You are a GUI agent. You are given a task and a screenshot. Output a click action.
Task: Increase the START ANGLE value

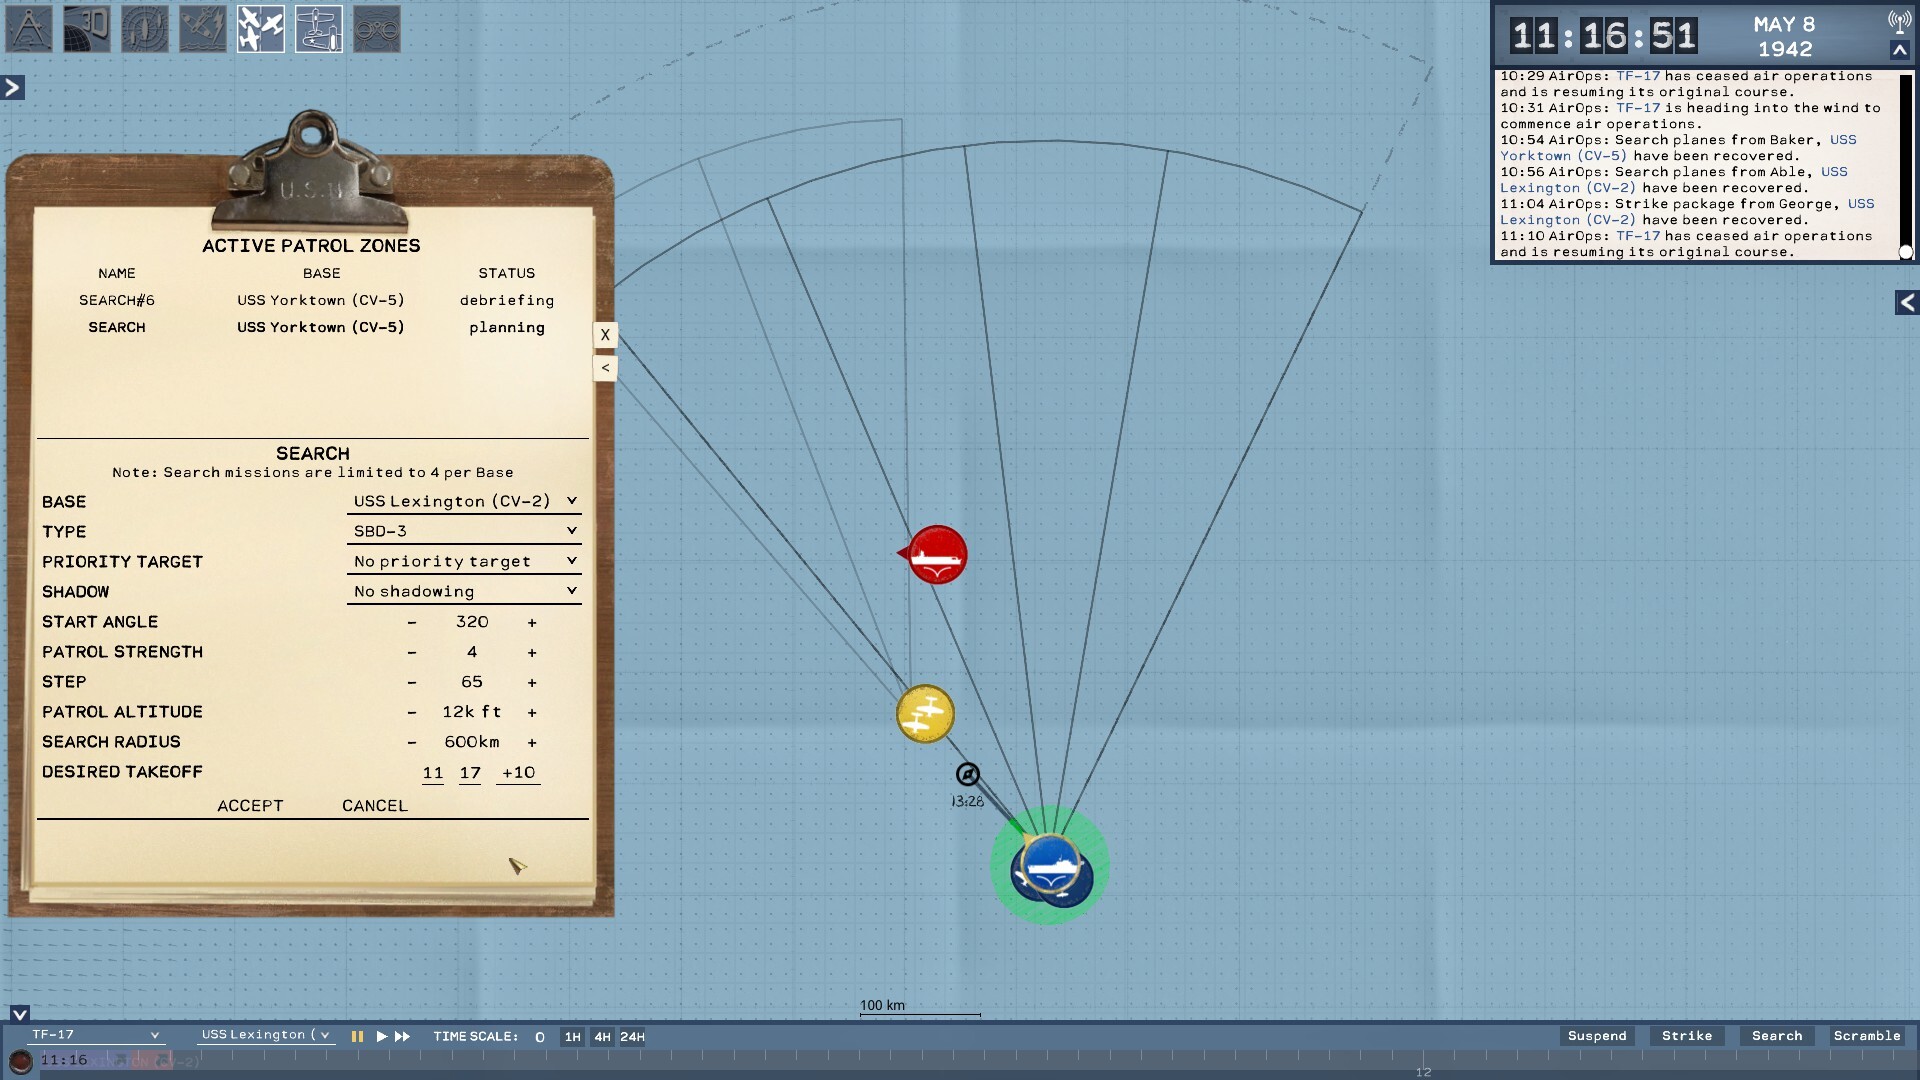point(532,622)
